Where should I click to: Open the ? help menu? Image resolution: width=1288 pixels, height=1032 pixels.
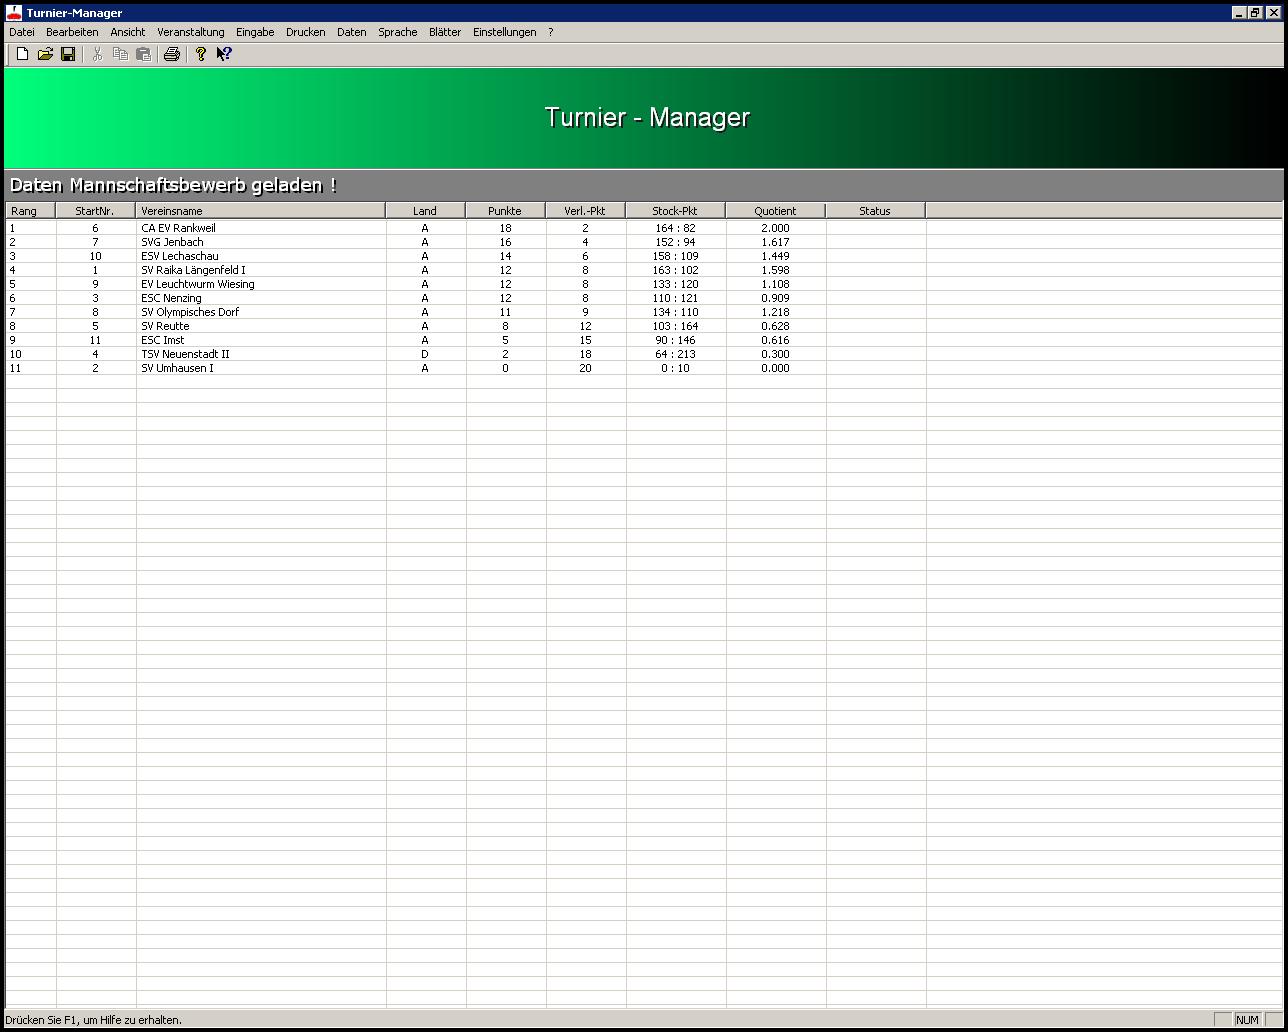tap(550, 32)
